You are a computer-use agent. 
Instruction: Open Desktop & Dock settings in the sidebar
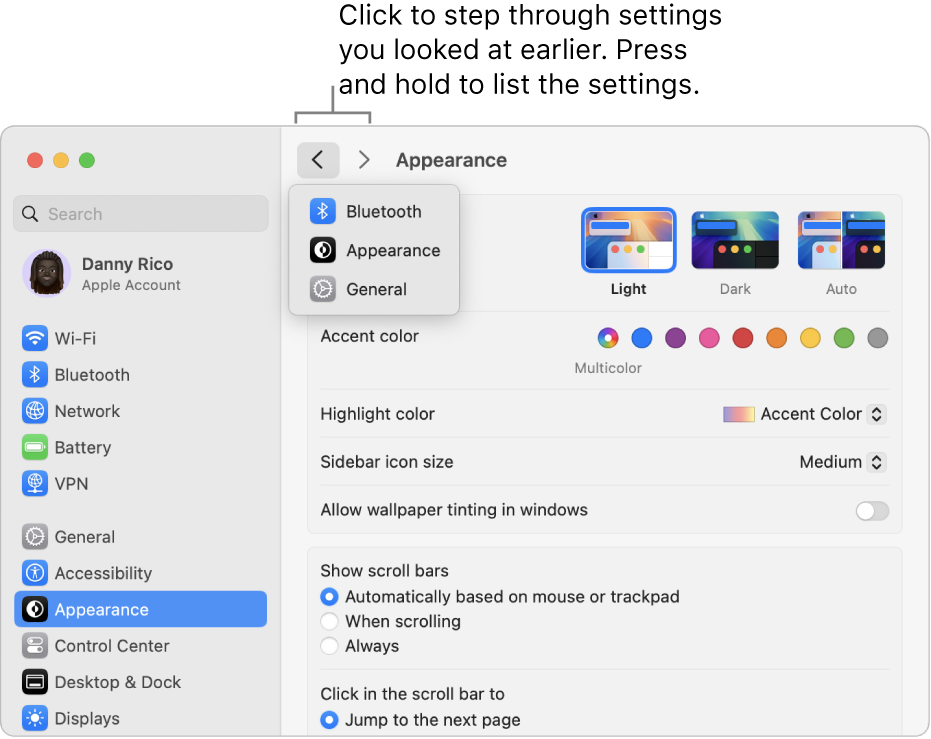pyautogui.click(x=141, y=682)
